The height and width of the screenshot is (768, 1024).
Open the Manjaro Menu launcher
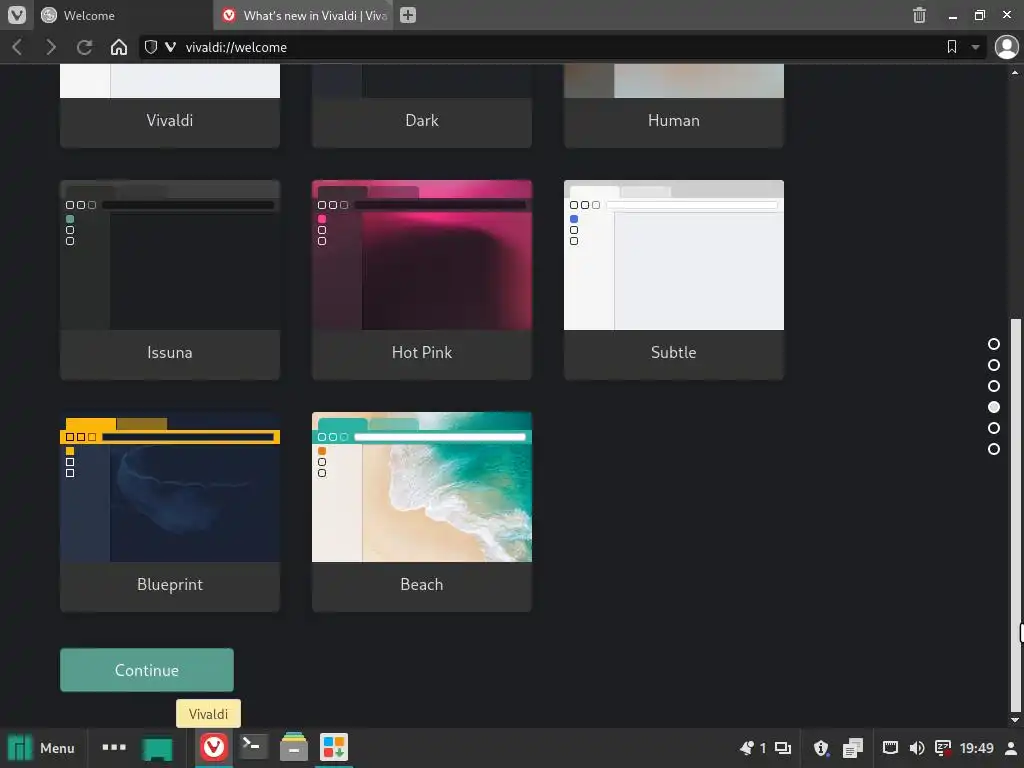click(42, 748)
